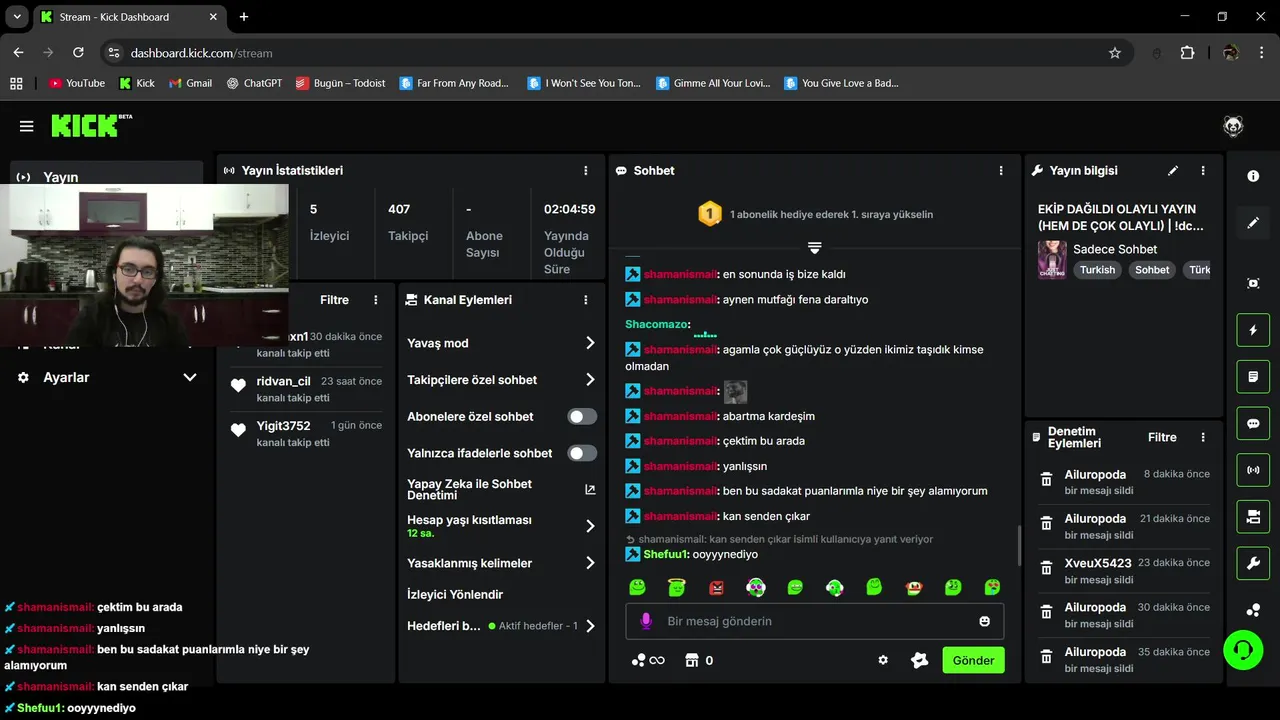1280x720 pixels.
Task: Click the Turkish tag chip
Action: point(1097,270)
